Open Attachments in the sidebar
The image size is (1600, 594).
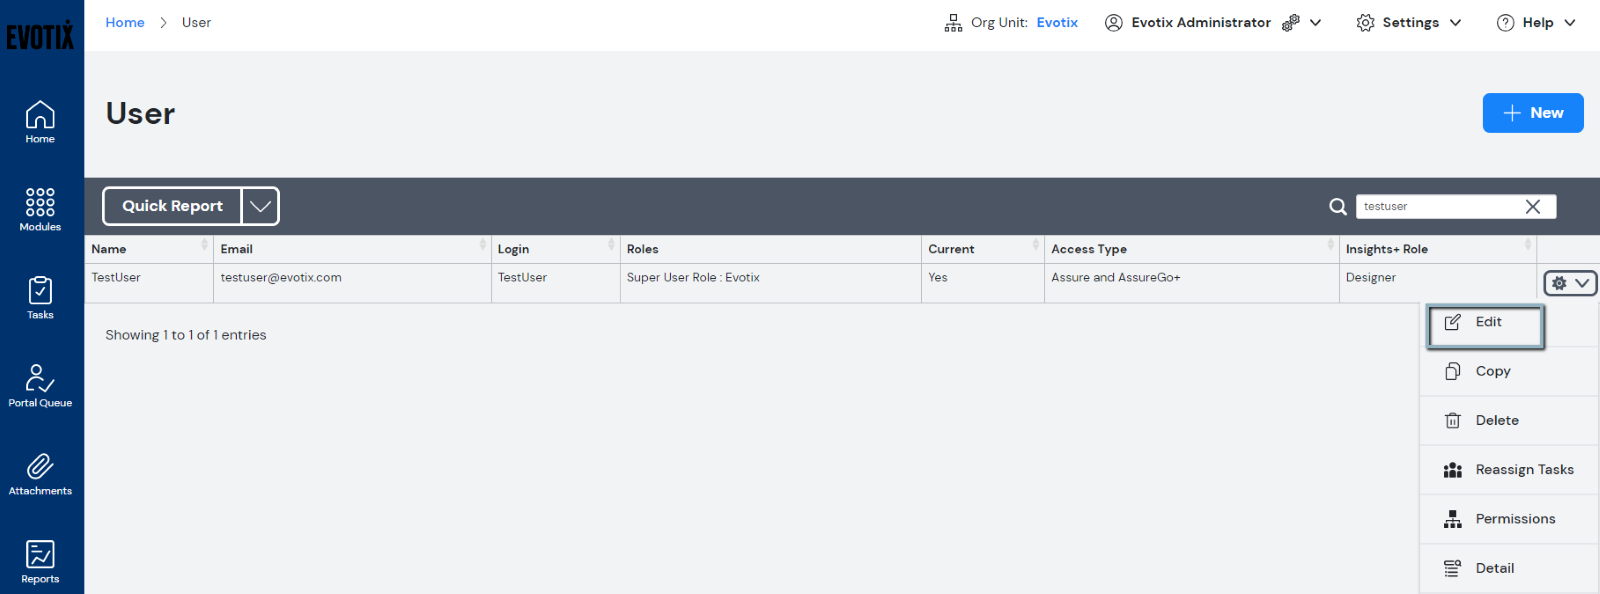[40, 474]
